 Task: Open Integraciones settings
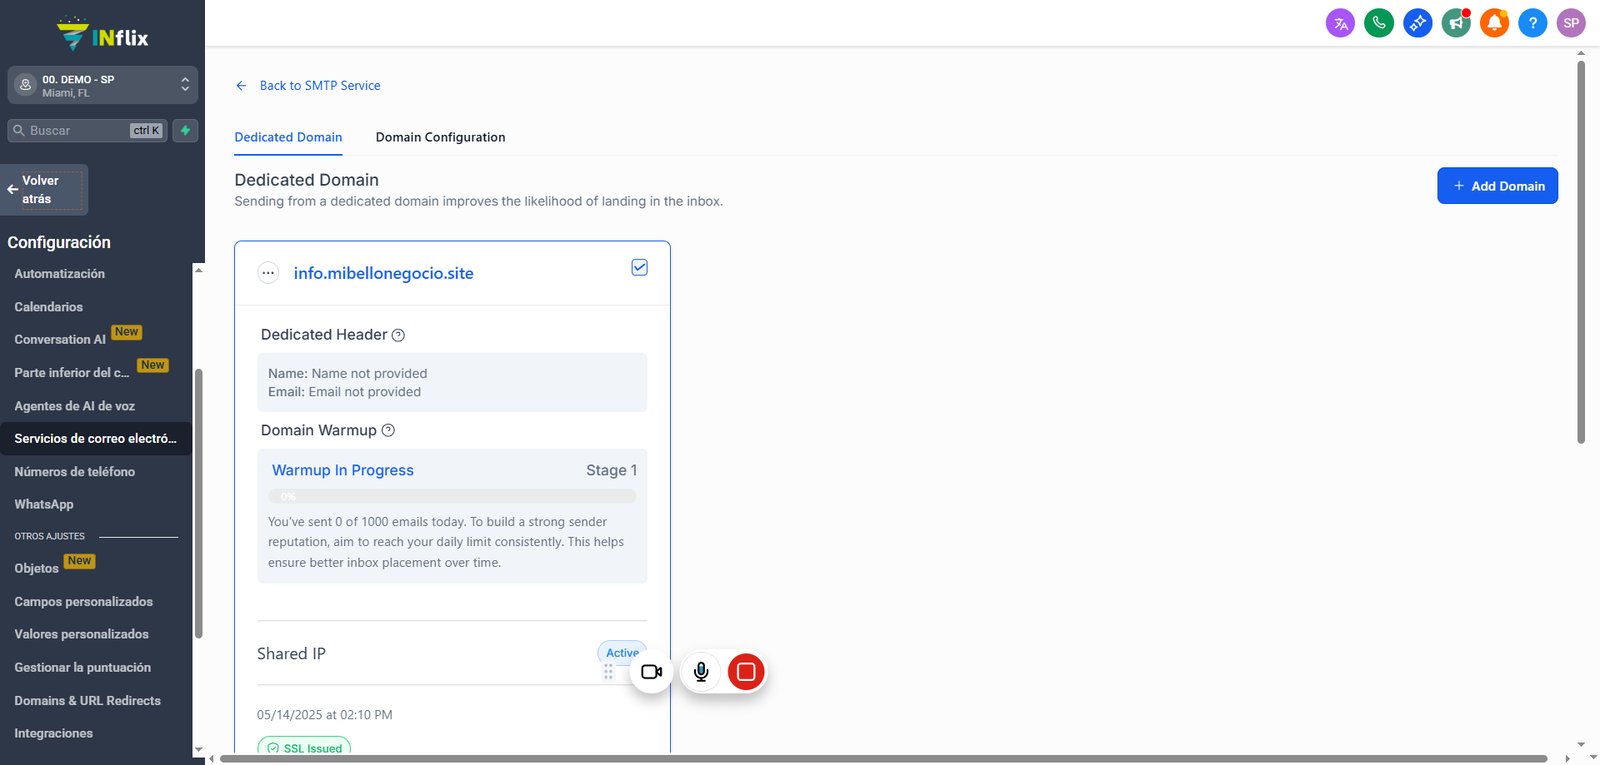pos(53,734)
